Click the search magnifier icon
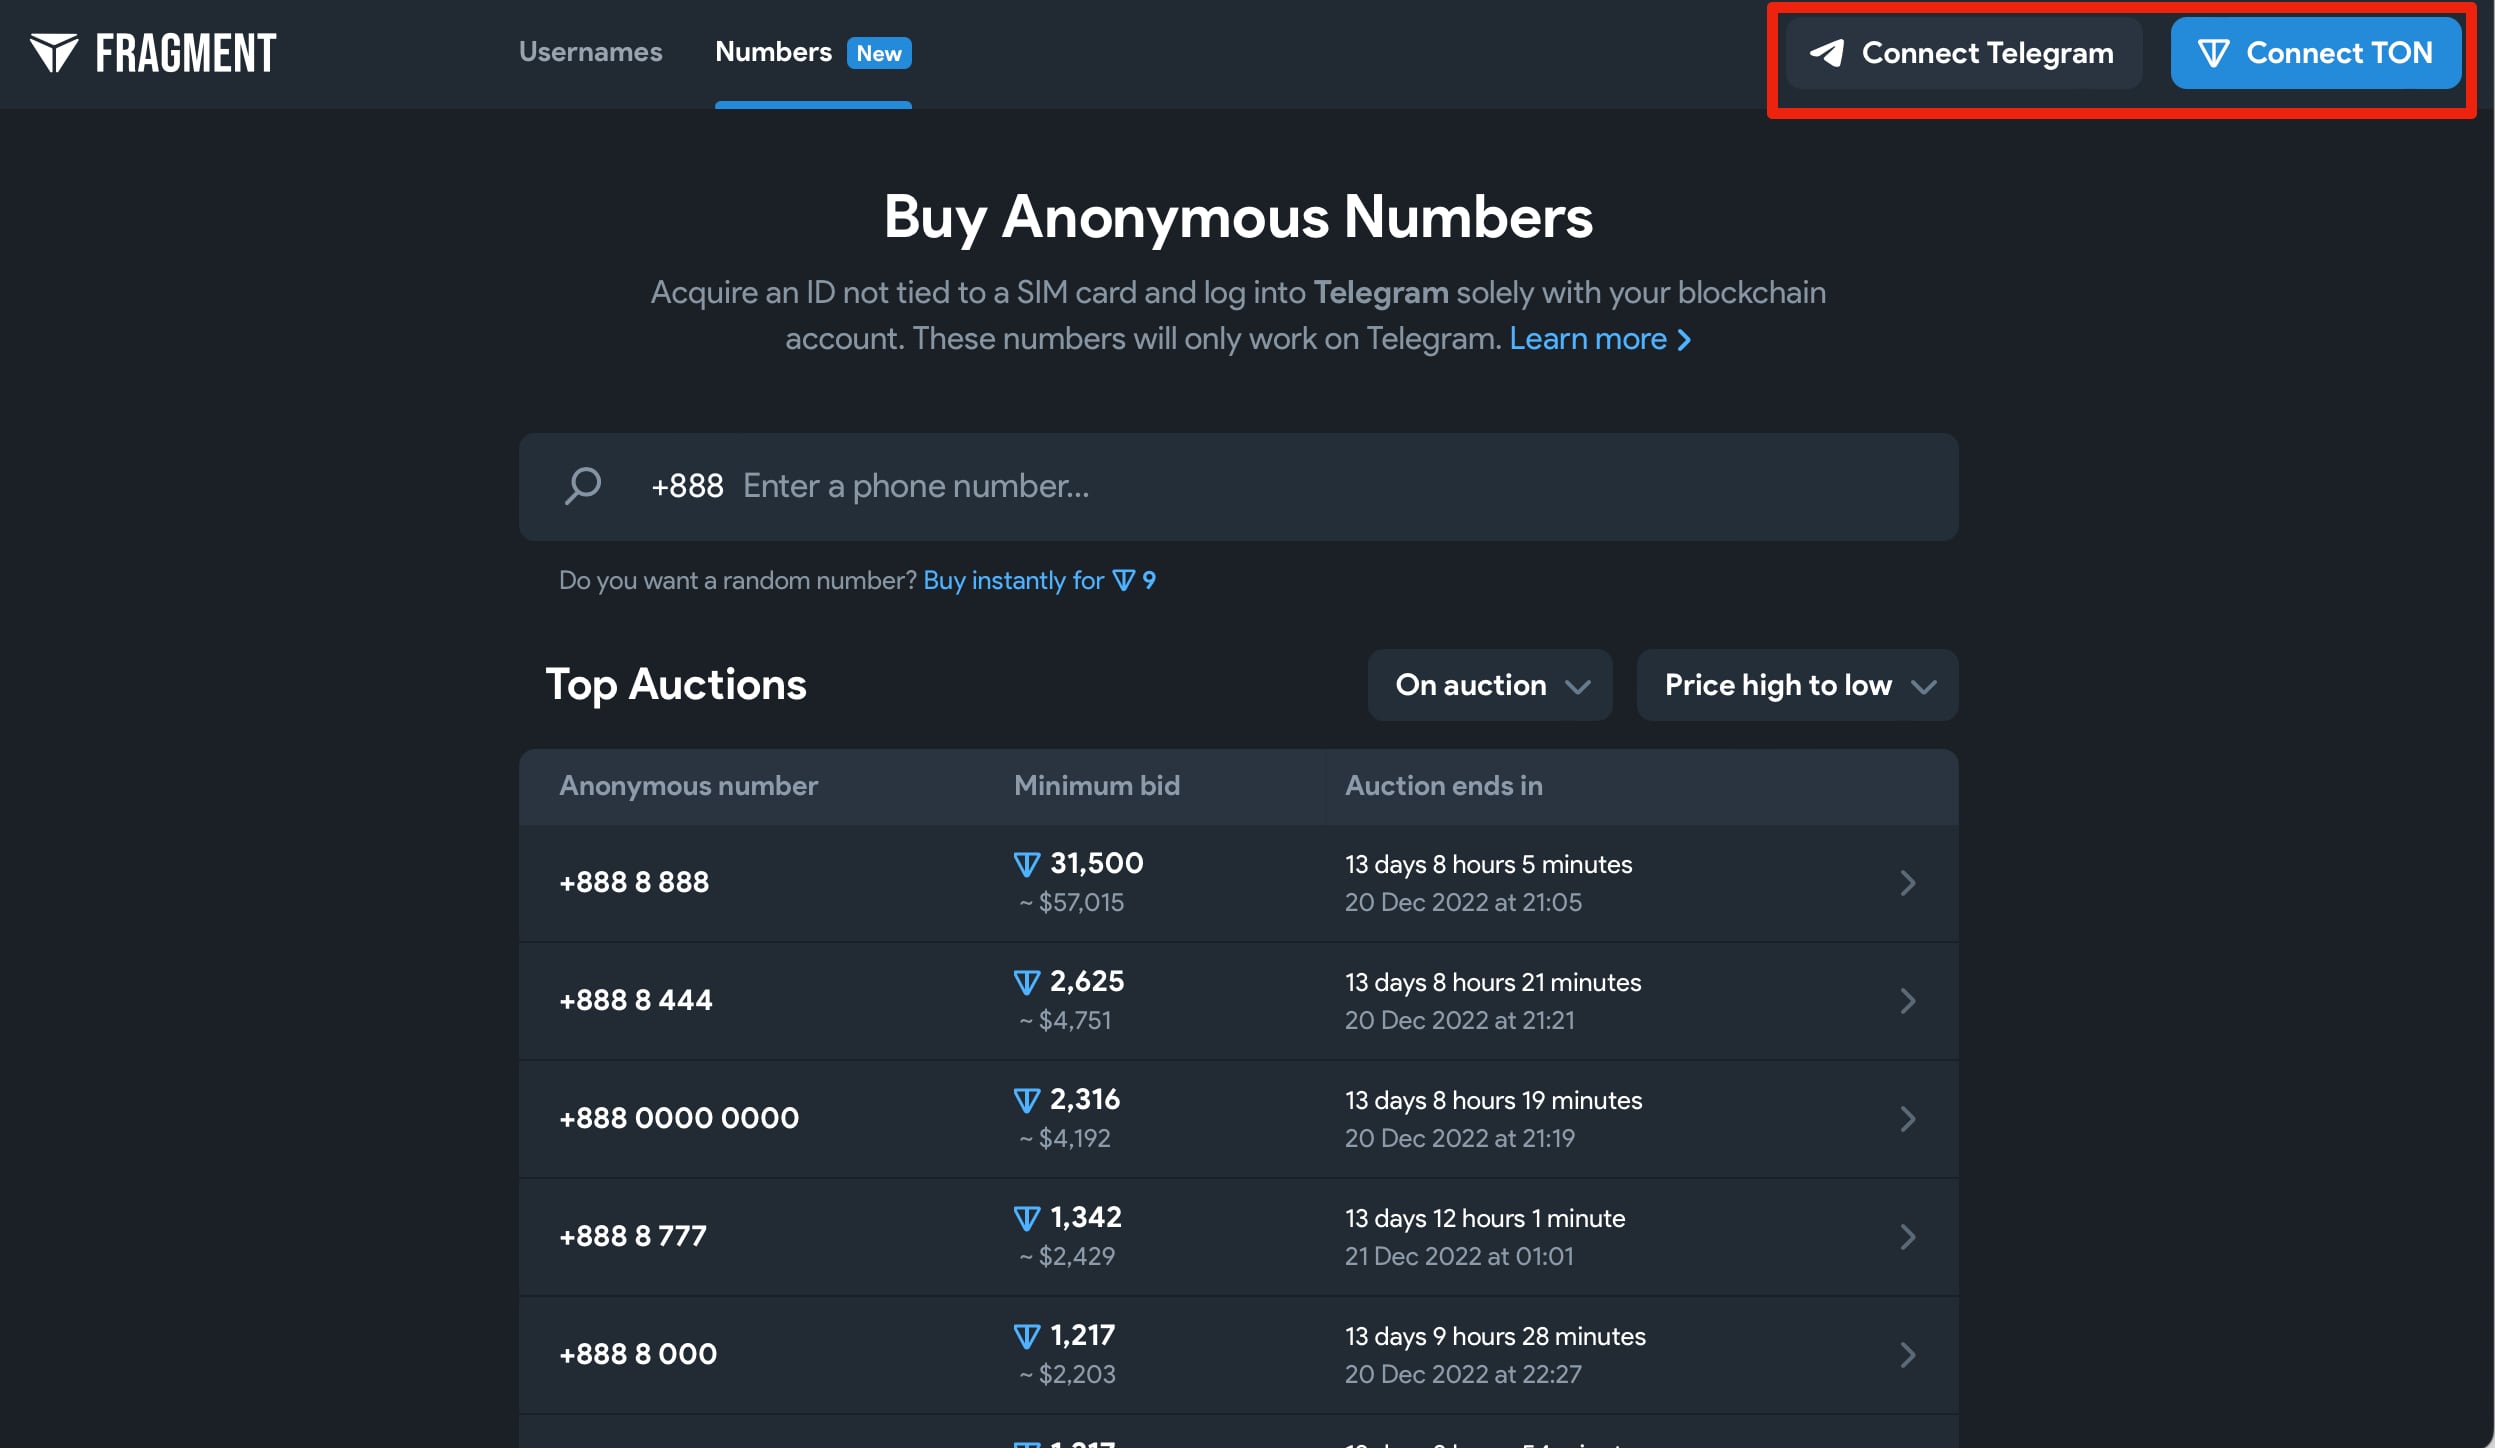 [583, 487]
